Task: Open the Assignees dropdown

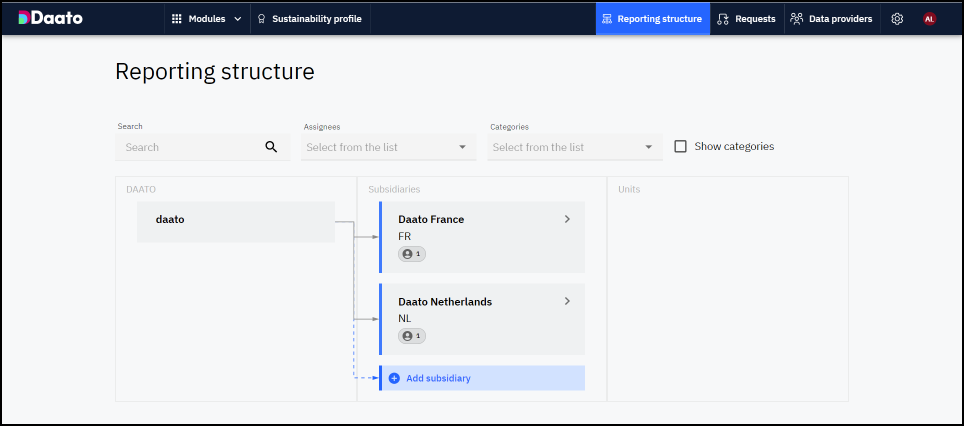Action: (x=386, y=147)
